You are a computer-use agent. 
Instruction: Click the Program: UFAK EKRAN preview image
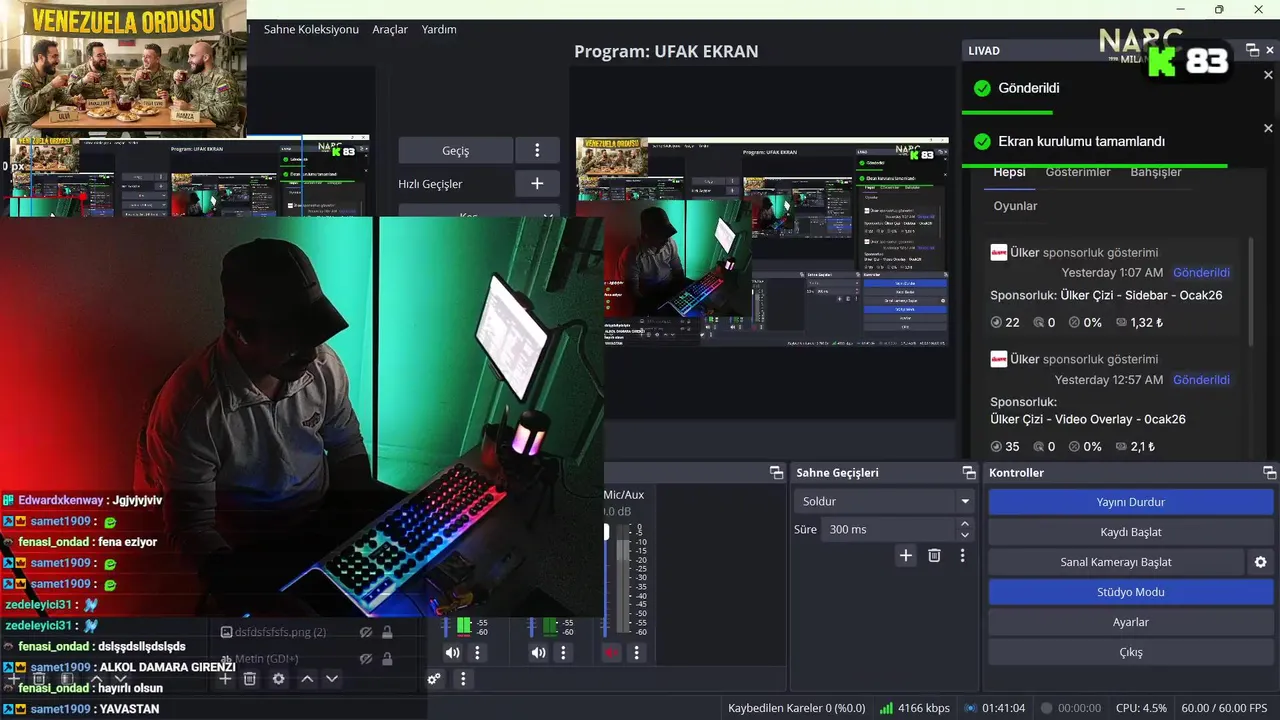[762, 242]
